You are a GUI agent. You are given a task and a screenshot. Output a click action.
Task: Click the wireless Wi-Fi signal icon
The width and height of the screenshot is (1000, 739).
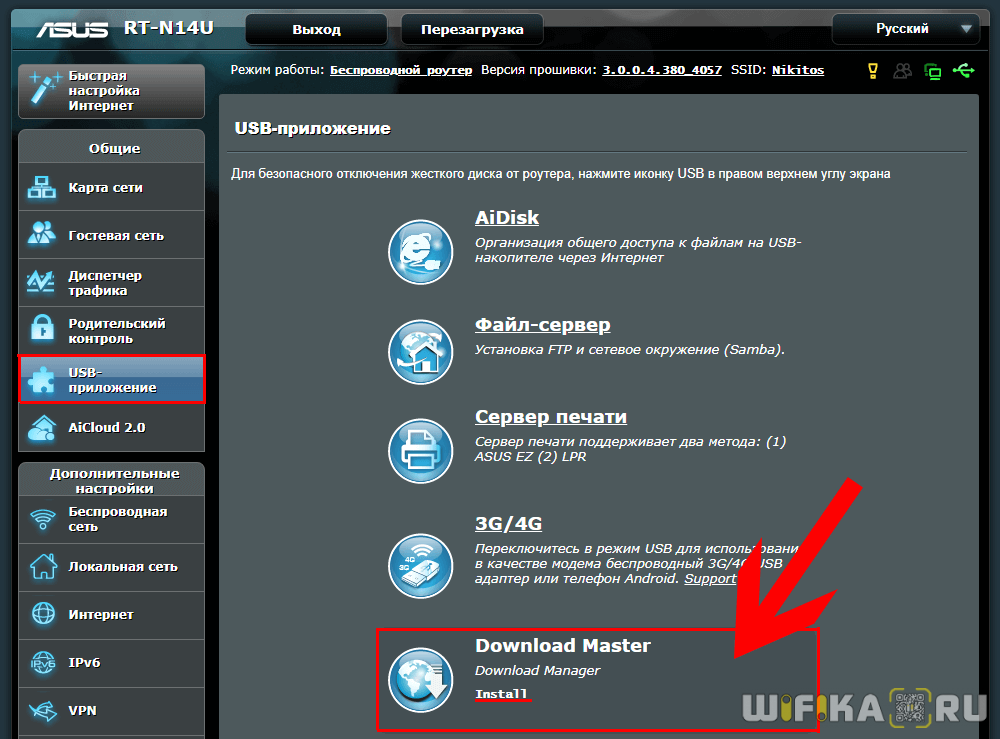point(43,519)
